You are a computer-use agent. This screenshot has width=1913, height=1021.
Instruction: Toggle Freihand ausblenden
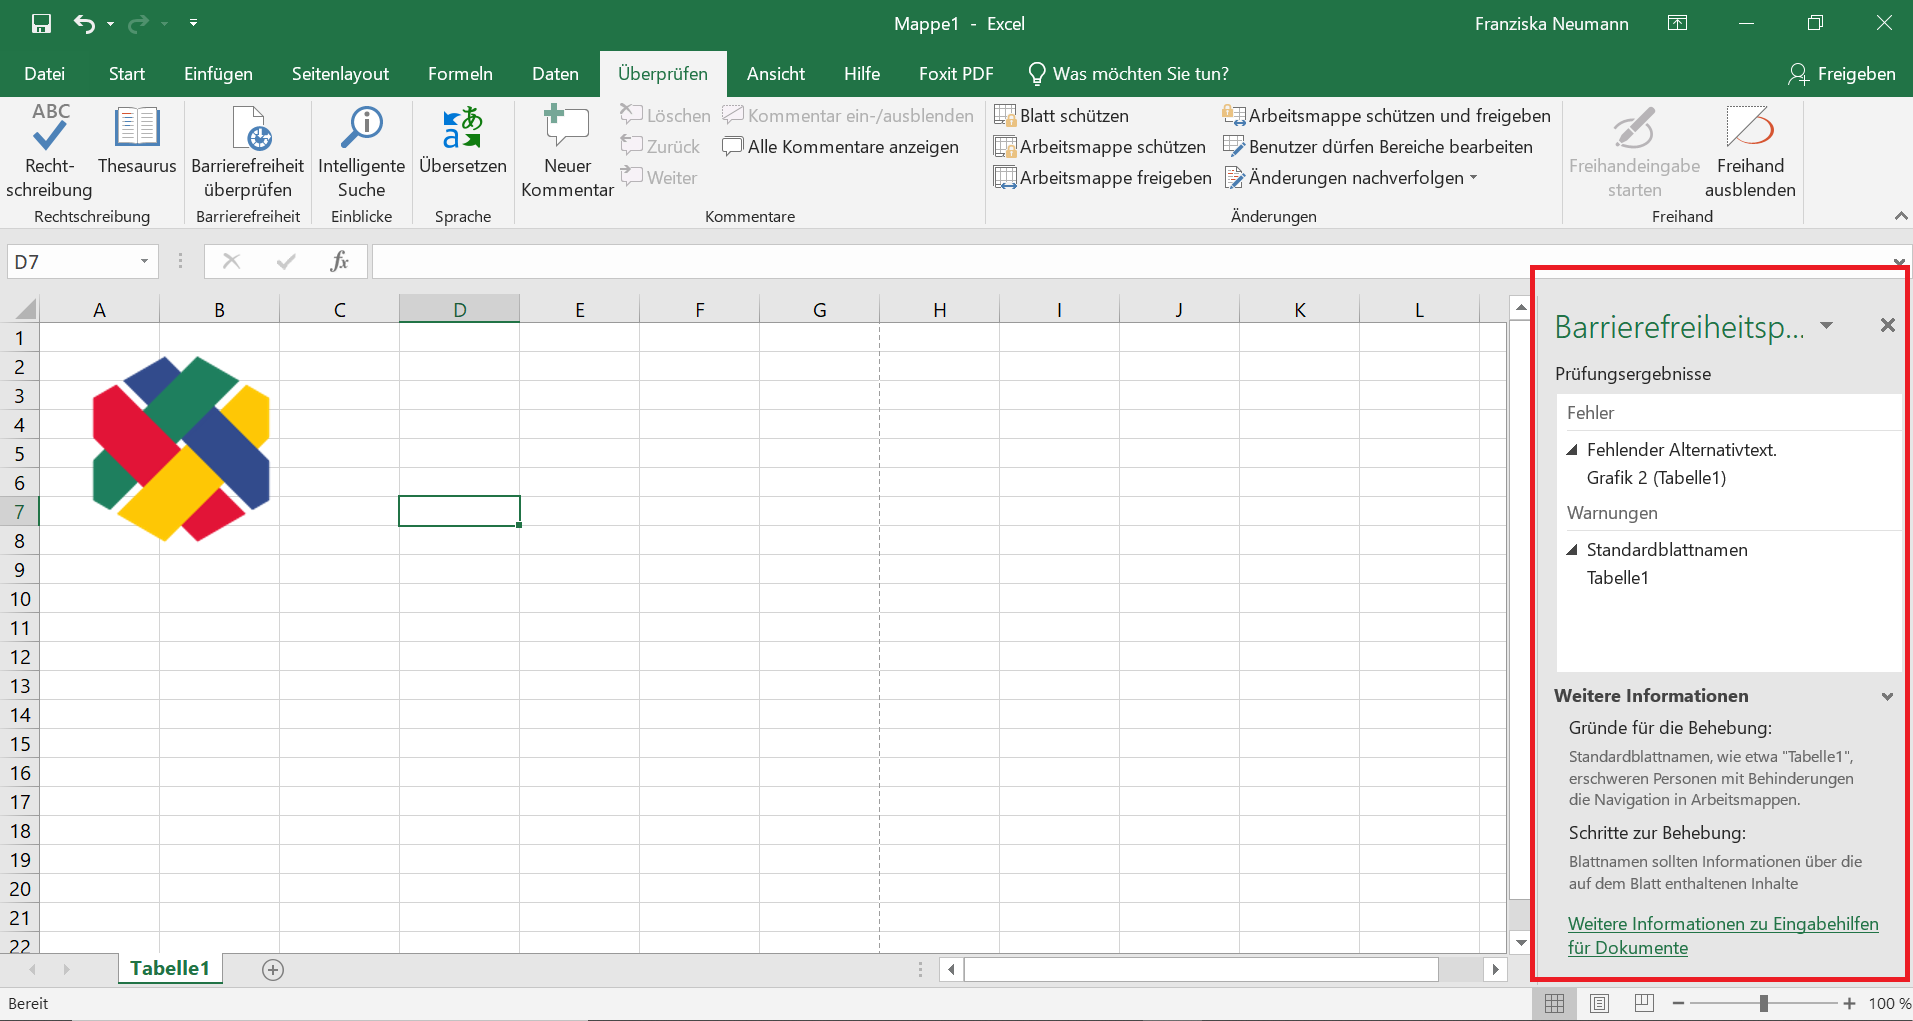coord(1750,148)
